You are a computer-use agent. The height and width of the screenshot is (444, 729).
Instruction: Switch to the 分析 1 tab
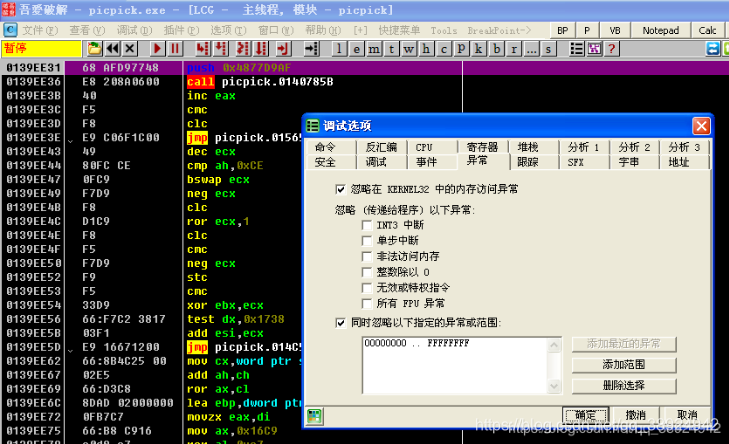point(583,147)
